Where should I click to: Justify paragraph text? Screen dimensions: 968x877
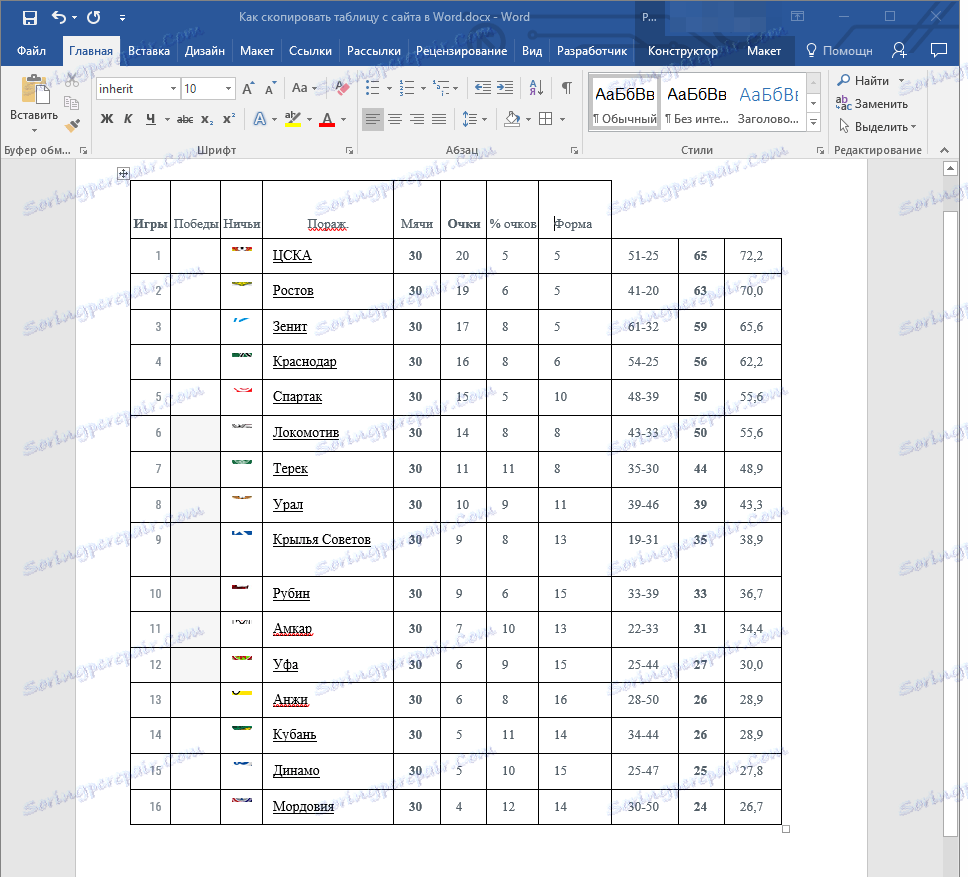click(439, 119)
